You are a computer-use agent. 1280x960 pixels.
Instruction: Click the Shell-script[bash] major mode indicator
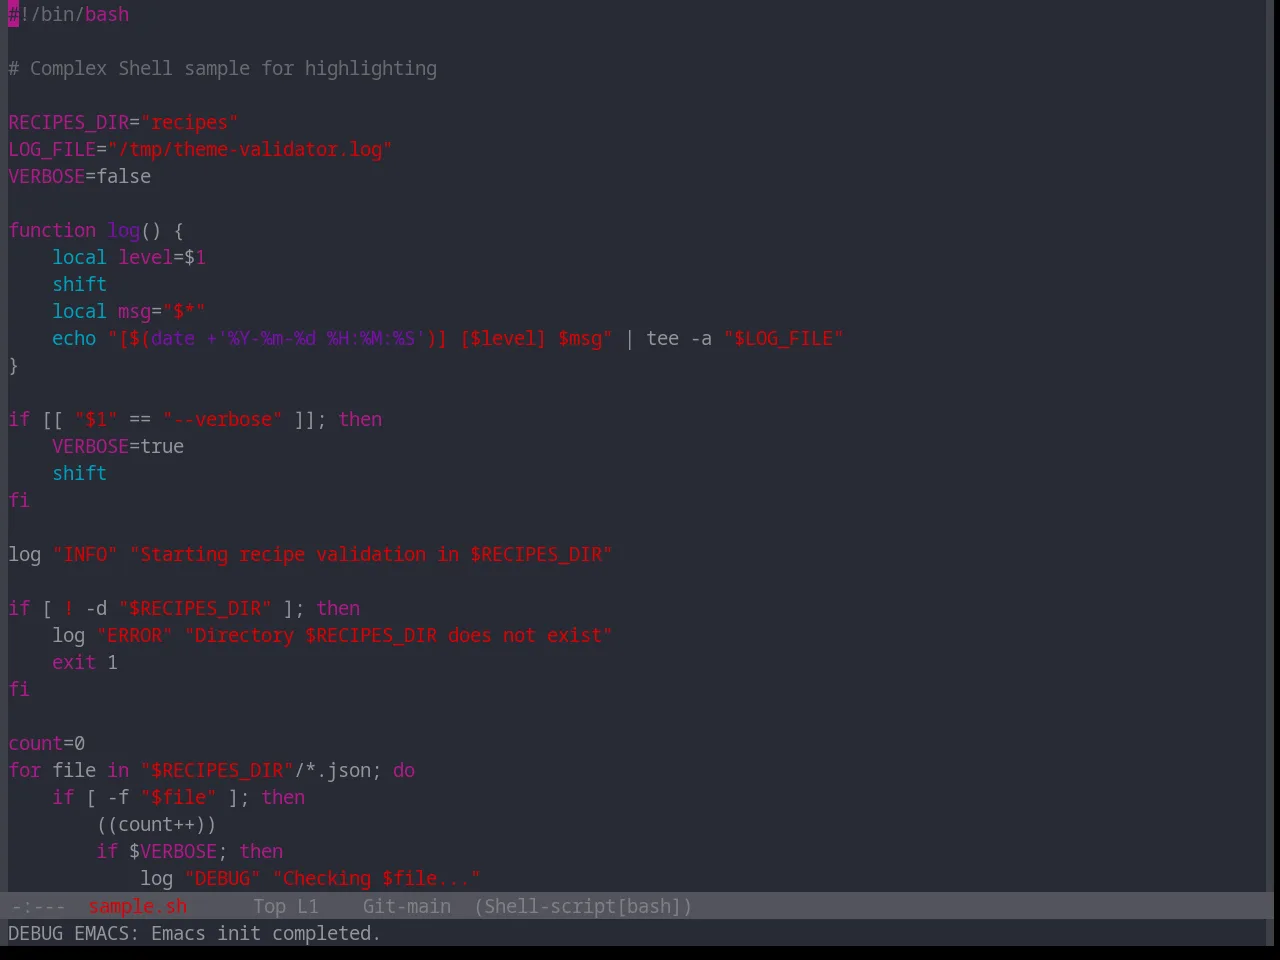(583, 907)
